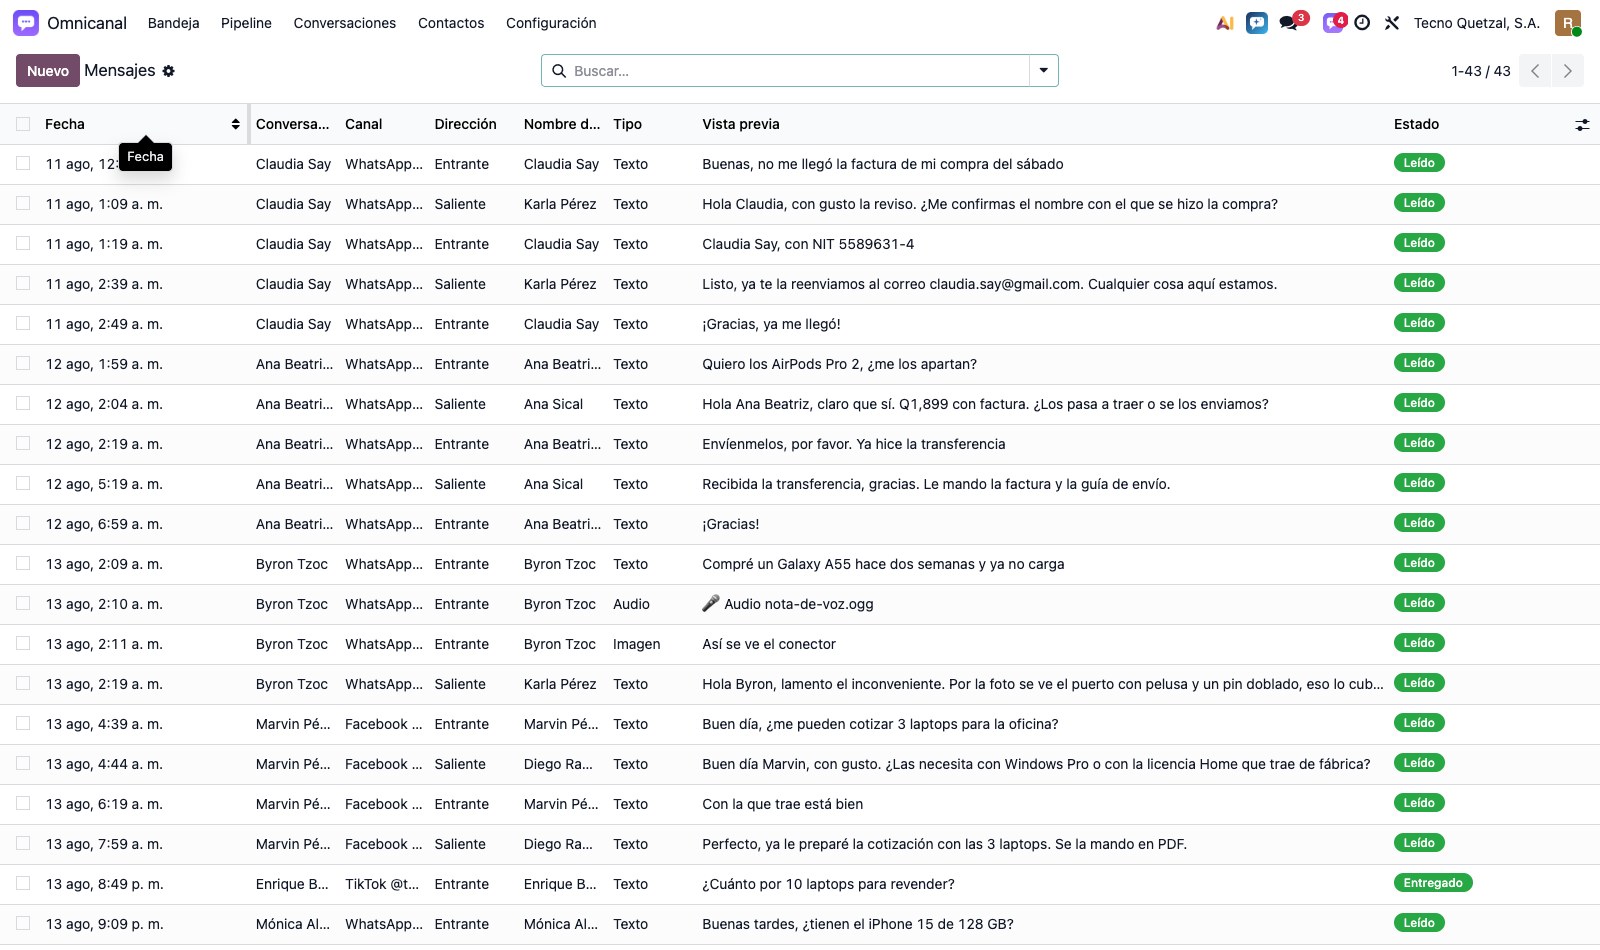Open the Bandeja menu
Screen dimensions: 1600x950
pyautogui.click(x=173, y=23)
